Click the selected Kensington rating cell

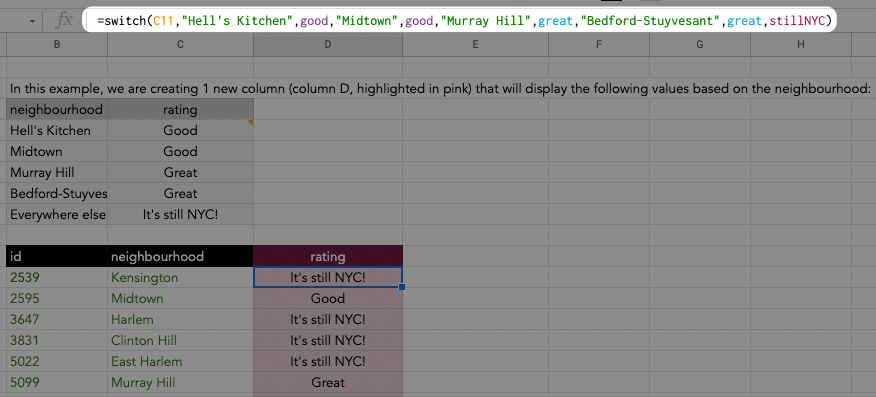[327, 278]
